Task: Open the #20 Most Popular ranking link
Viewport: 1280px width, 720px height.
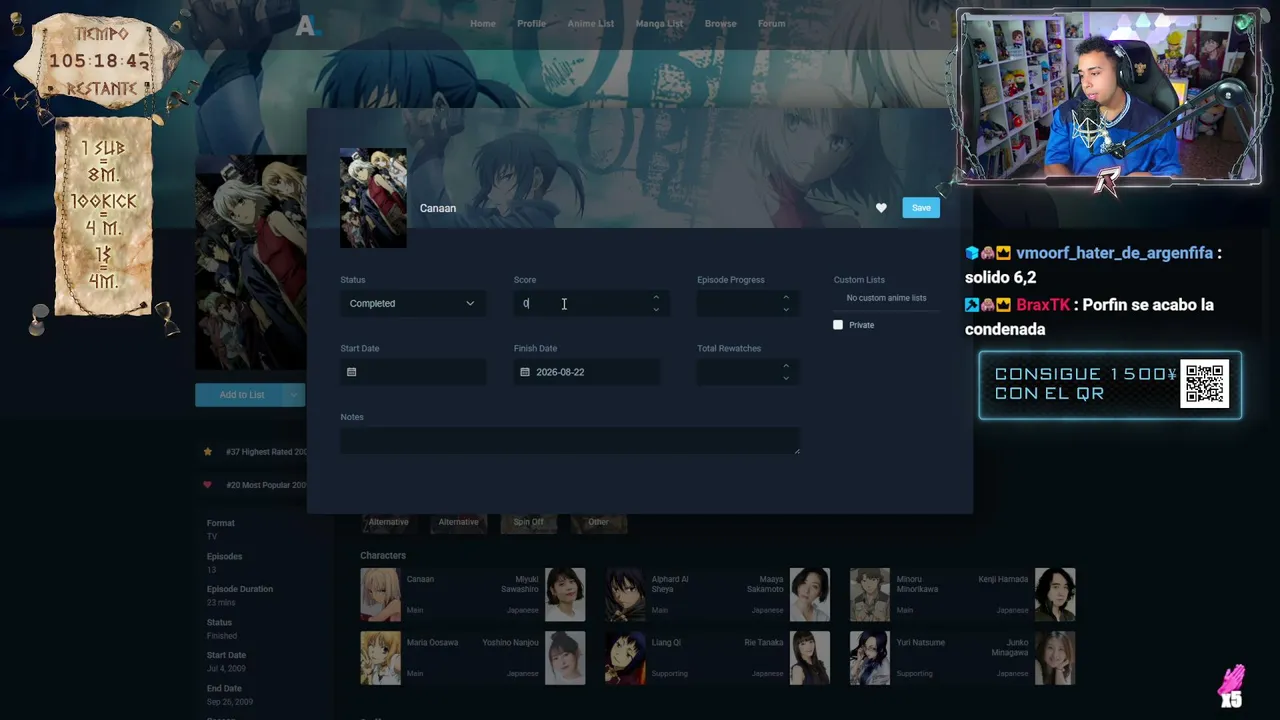Action: click(266, 485)
